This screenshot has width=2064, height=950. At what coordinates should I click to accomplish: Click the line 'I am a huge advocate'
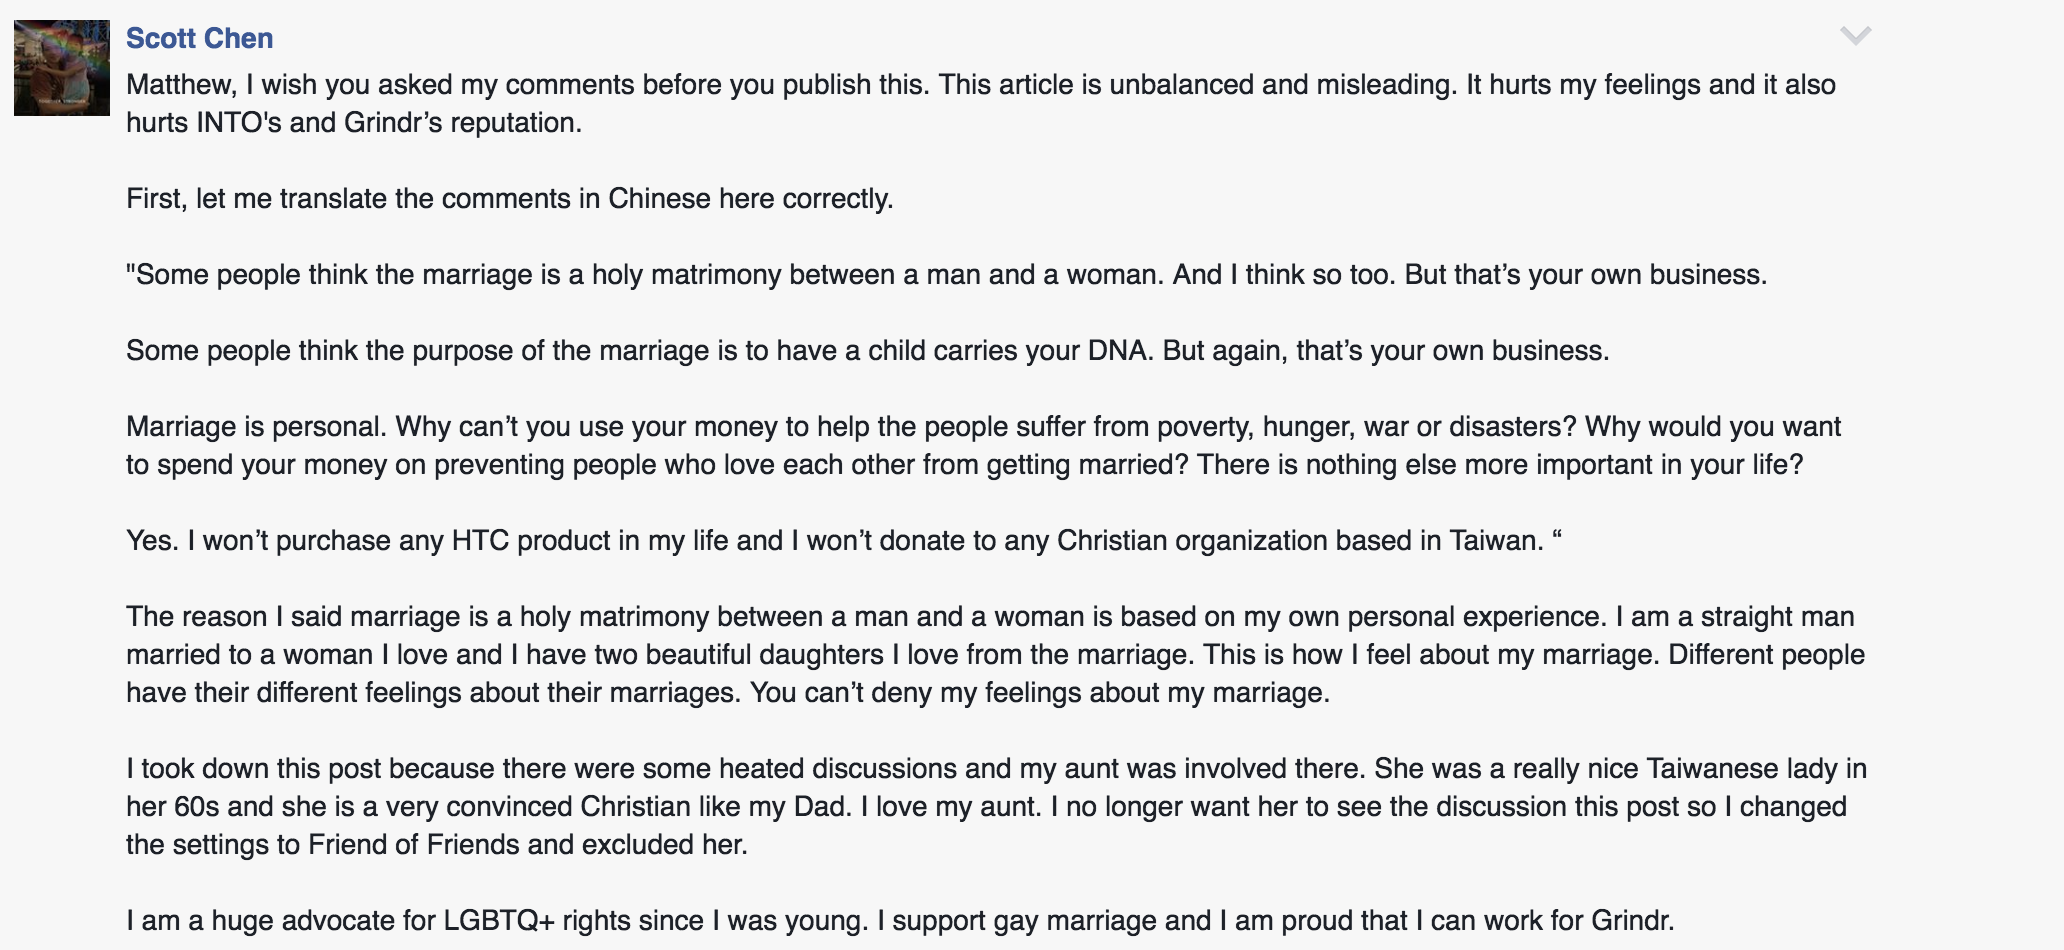tap(900, 920)
